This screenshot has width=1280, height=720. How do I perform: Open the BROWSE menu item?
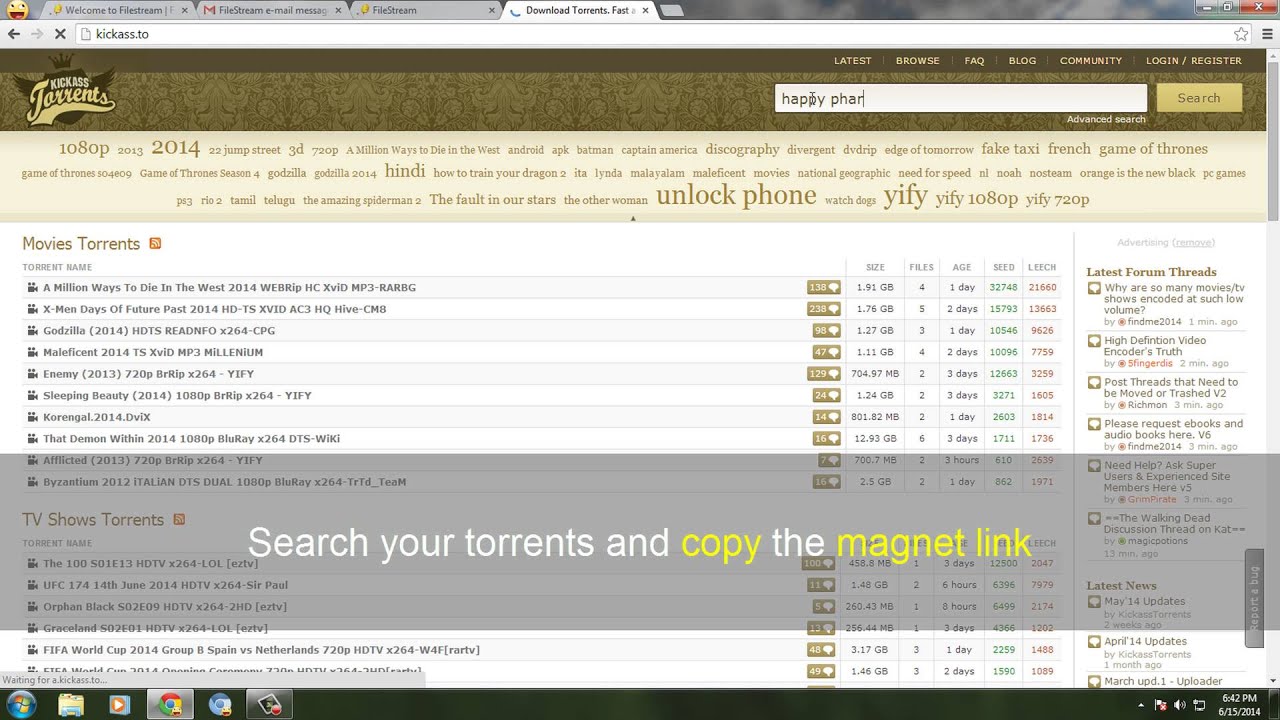(x=918, y=61)
